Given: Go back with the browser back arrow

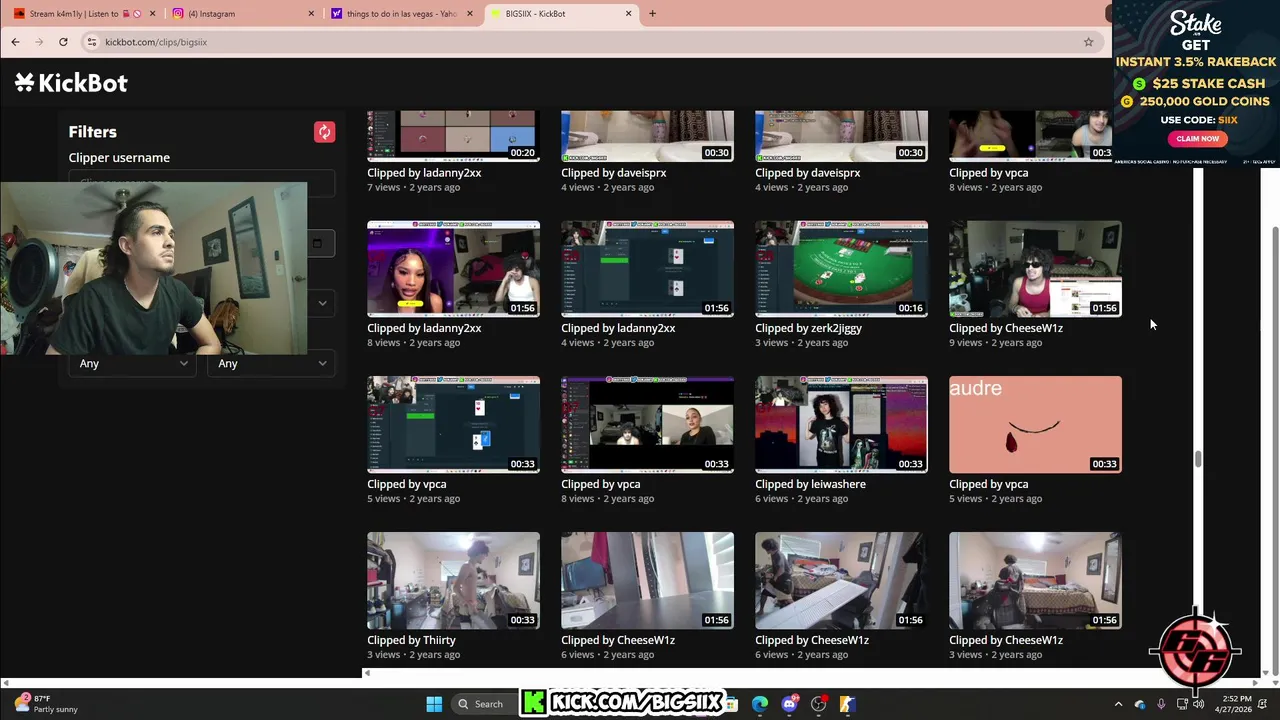Looking at the screenshot, I should [x=15, y=42].
